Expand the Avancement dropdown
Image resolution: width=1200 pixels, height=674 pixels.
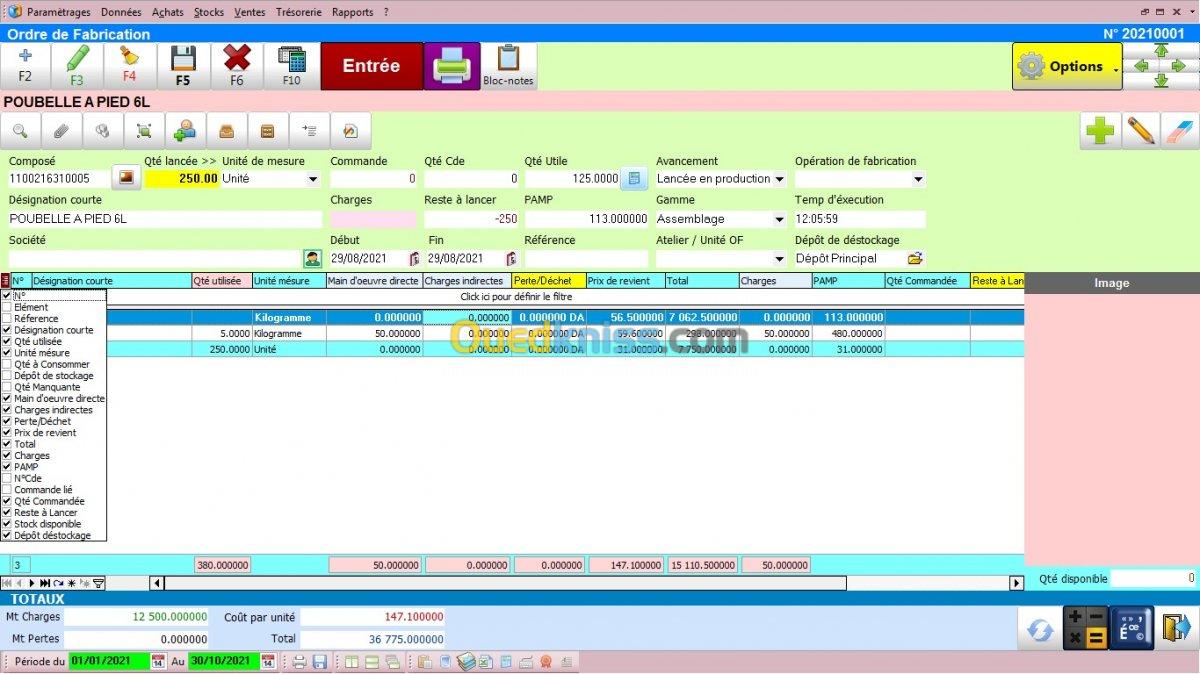coord(778,179)
